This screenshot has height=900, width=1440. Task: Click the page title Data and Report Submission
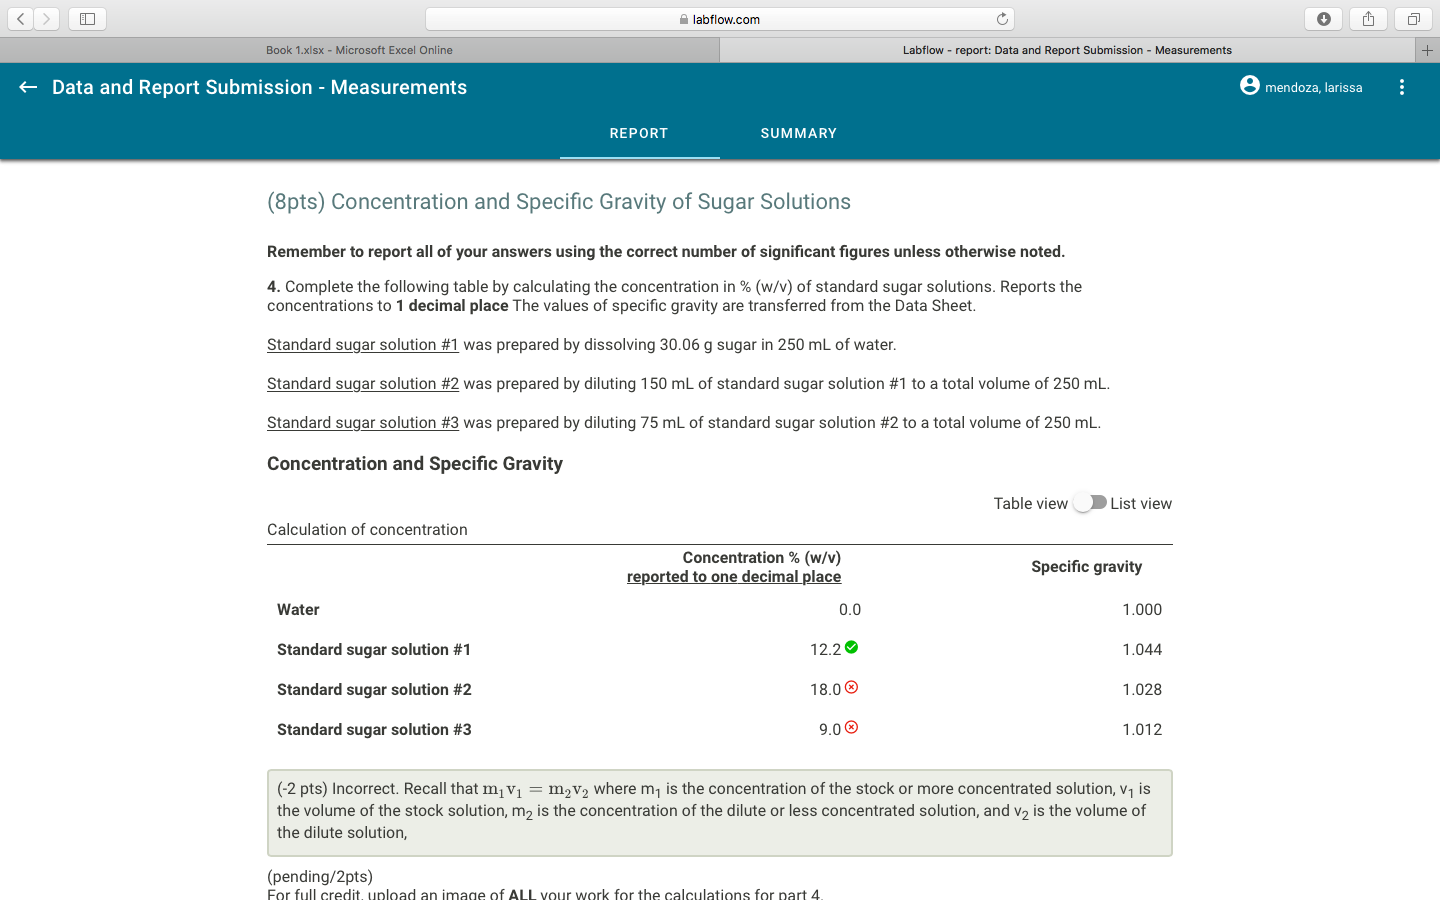tap(259, 87)
